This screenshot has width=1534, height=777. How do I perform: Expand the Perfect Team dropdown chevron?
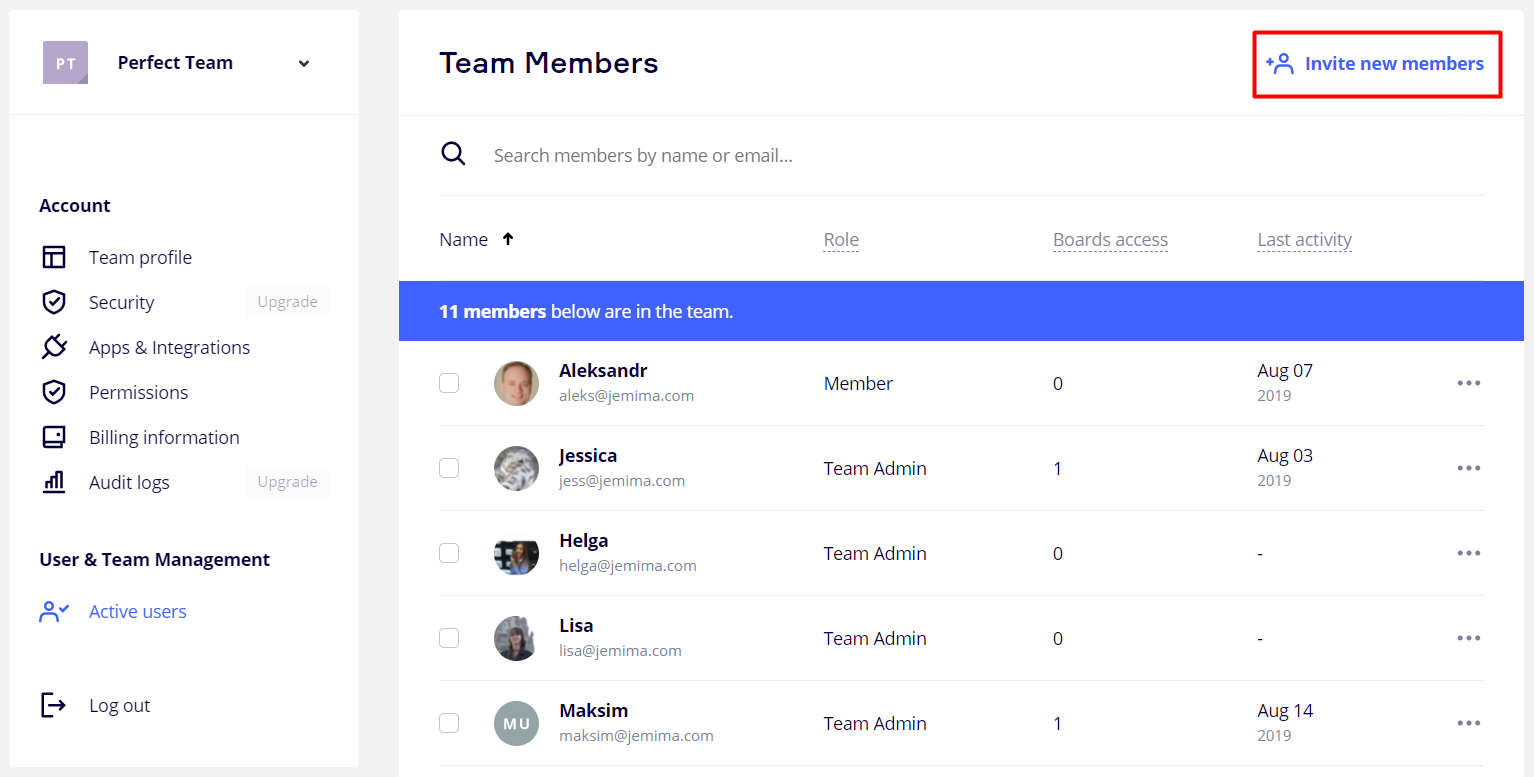coord(304,64)
